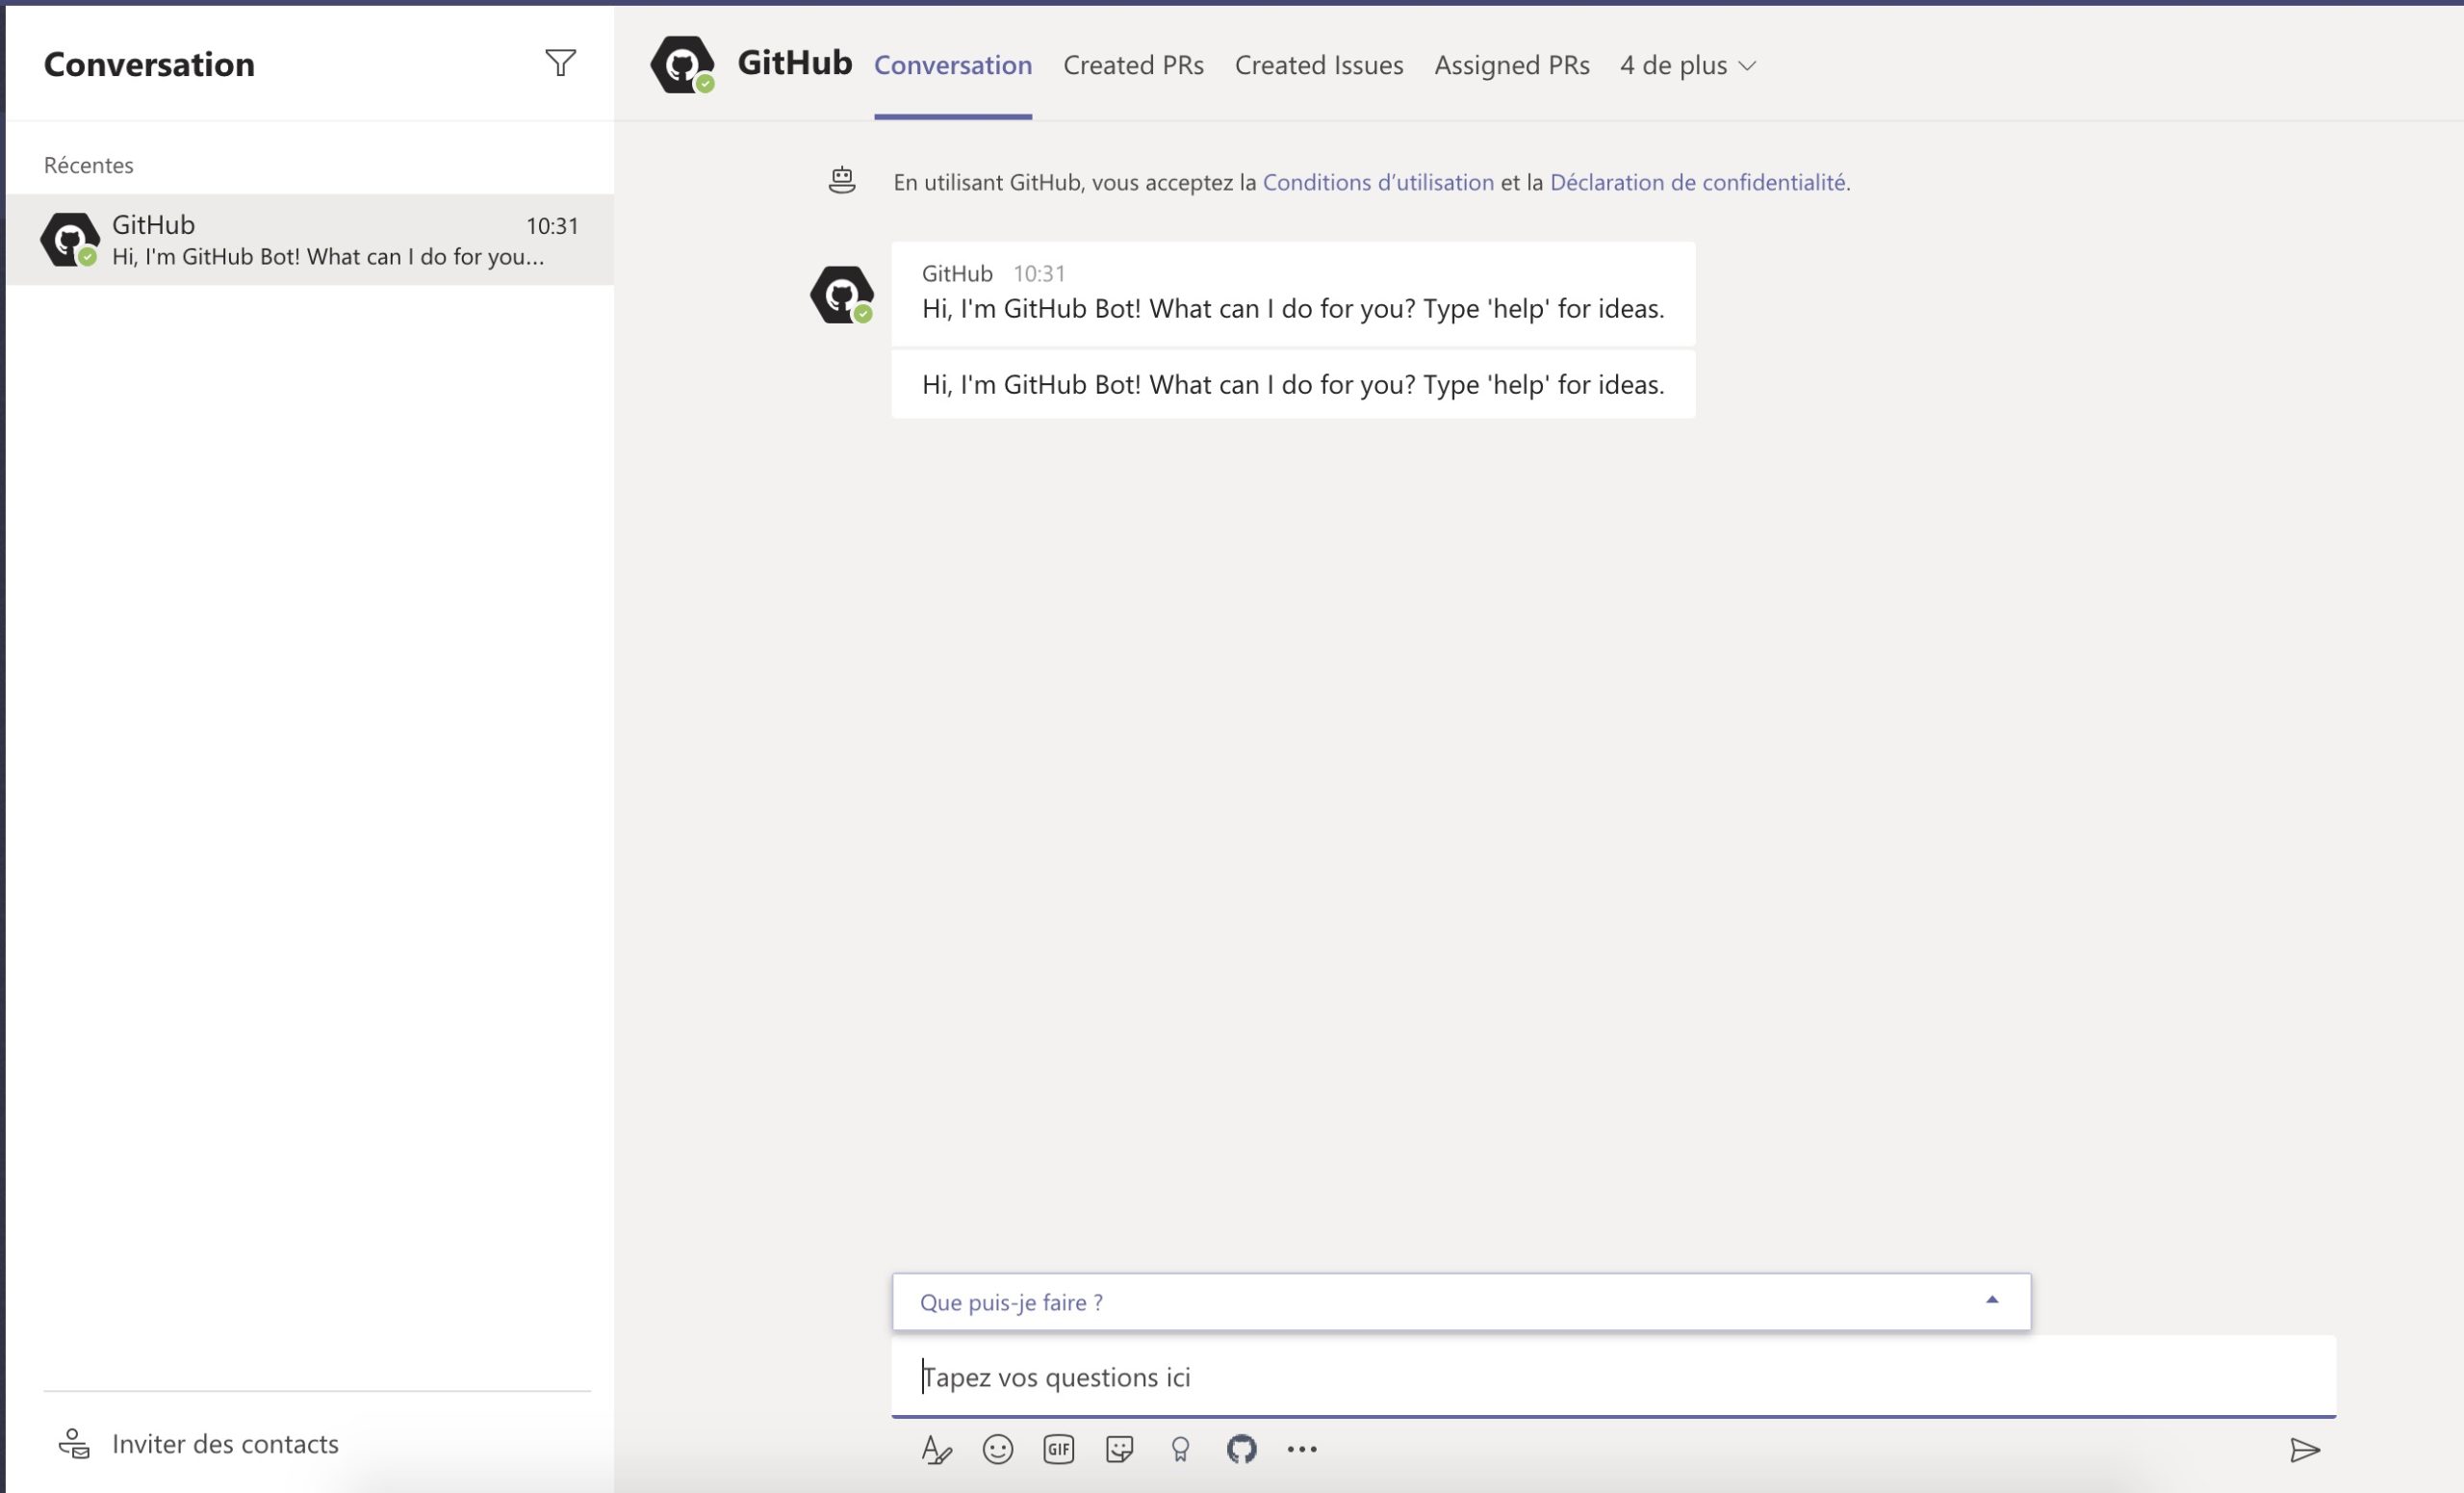The image size is (2464, 1493).
Task: Click Inviter des contacts
Action: [225, 1443]
